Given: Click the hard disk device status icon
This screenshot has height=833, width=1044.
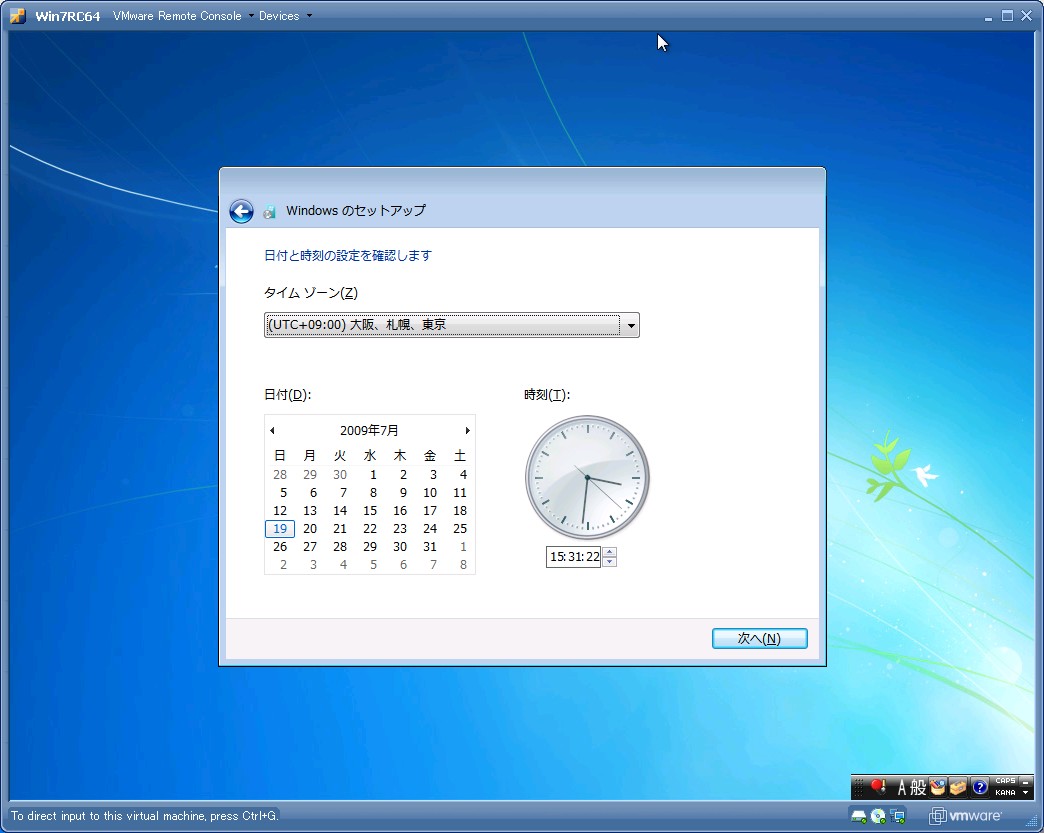Looking at the screenshot, I should click(859, 816).
